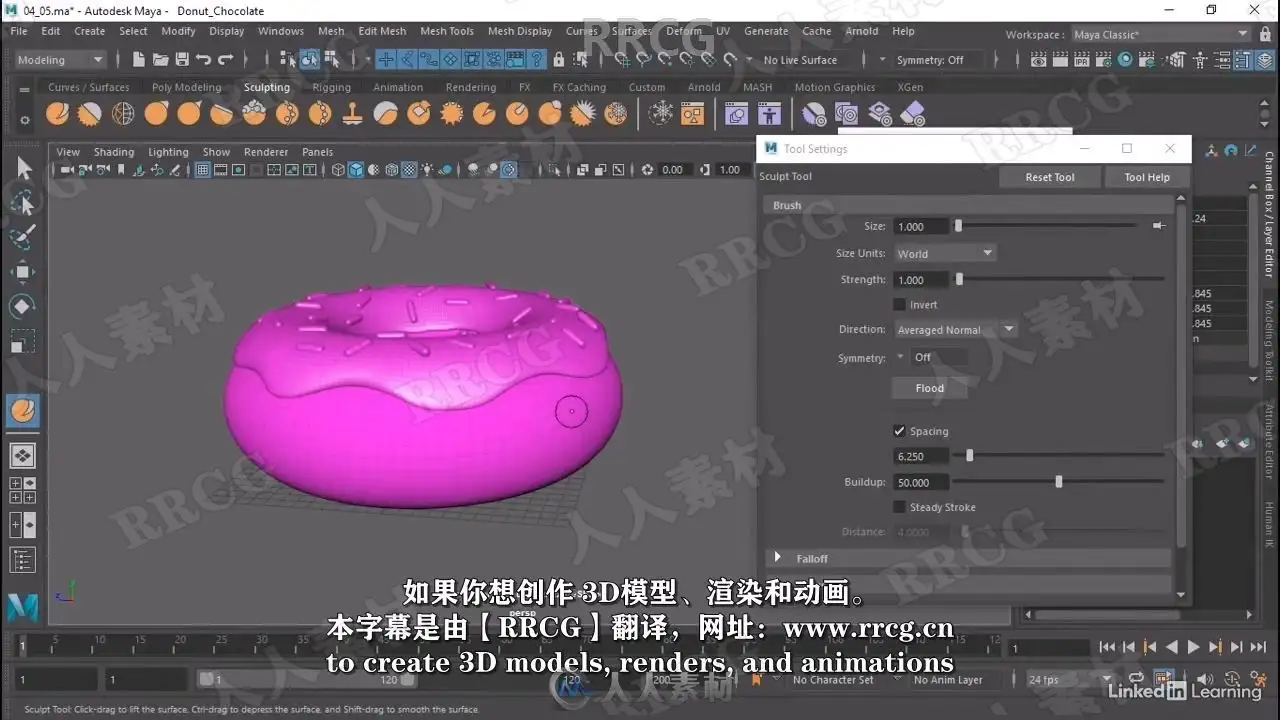This screenshot has height=720, width=1280.
Task: Enable the Invert checkbox
Action: [899, 305]
